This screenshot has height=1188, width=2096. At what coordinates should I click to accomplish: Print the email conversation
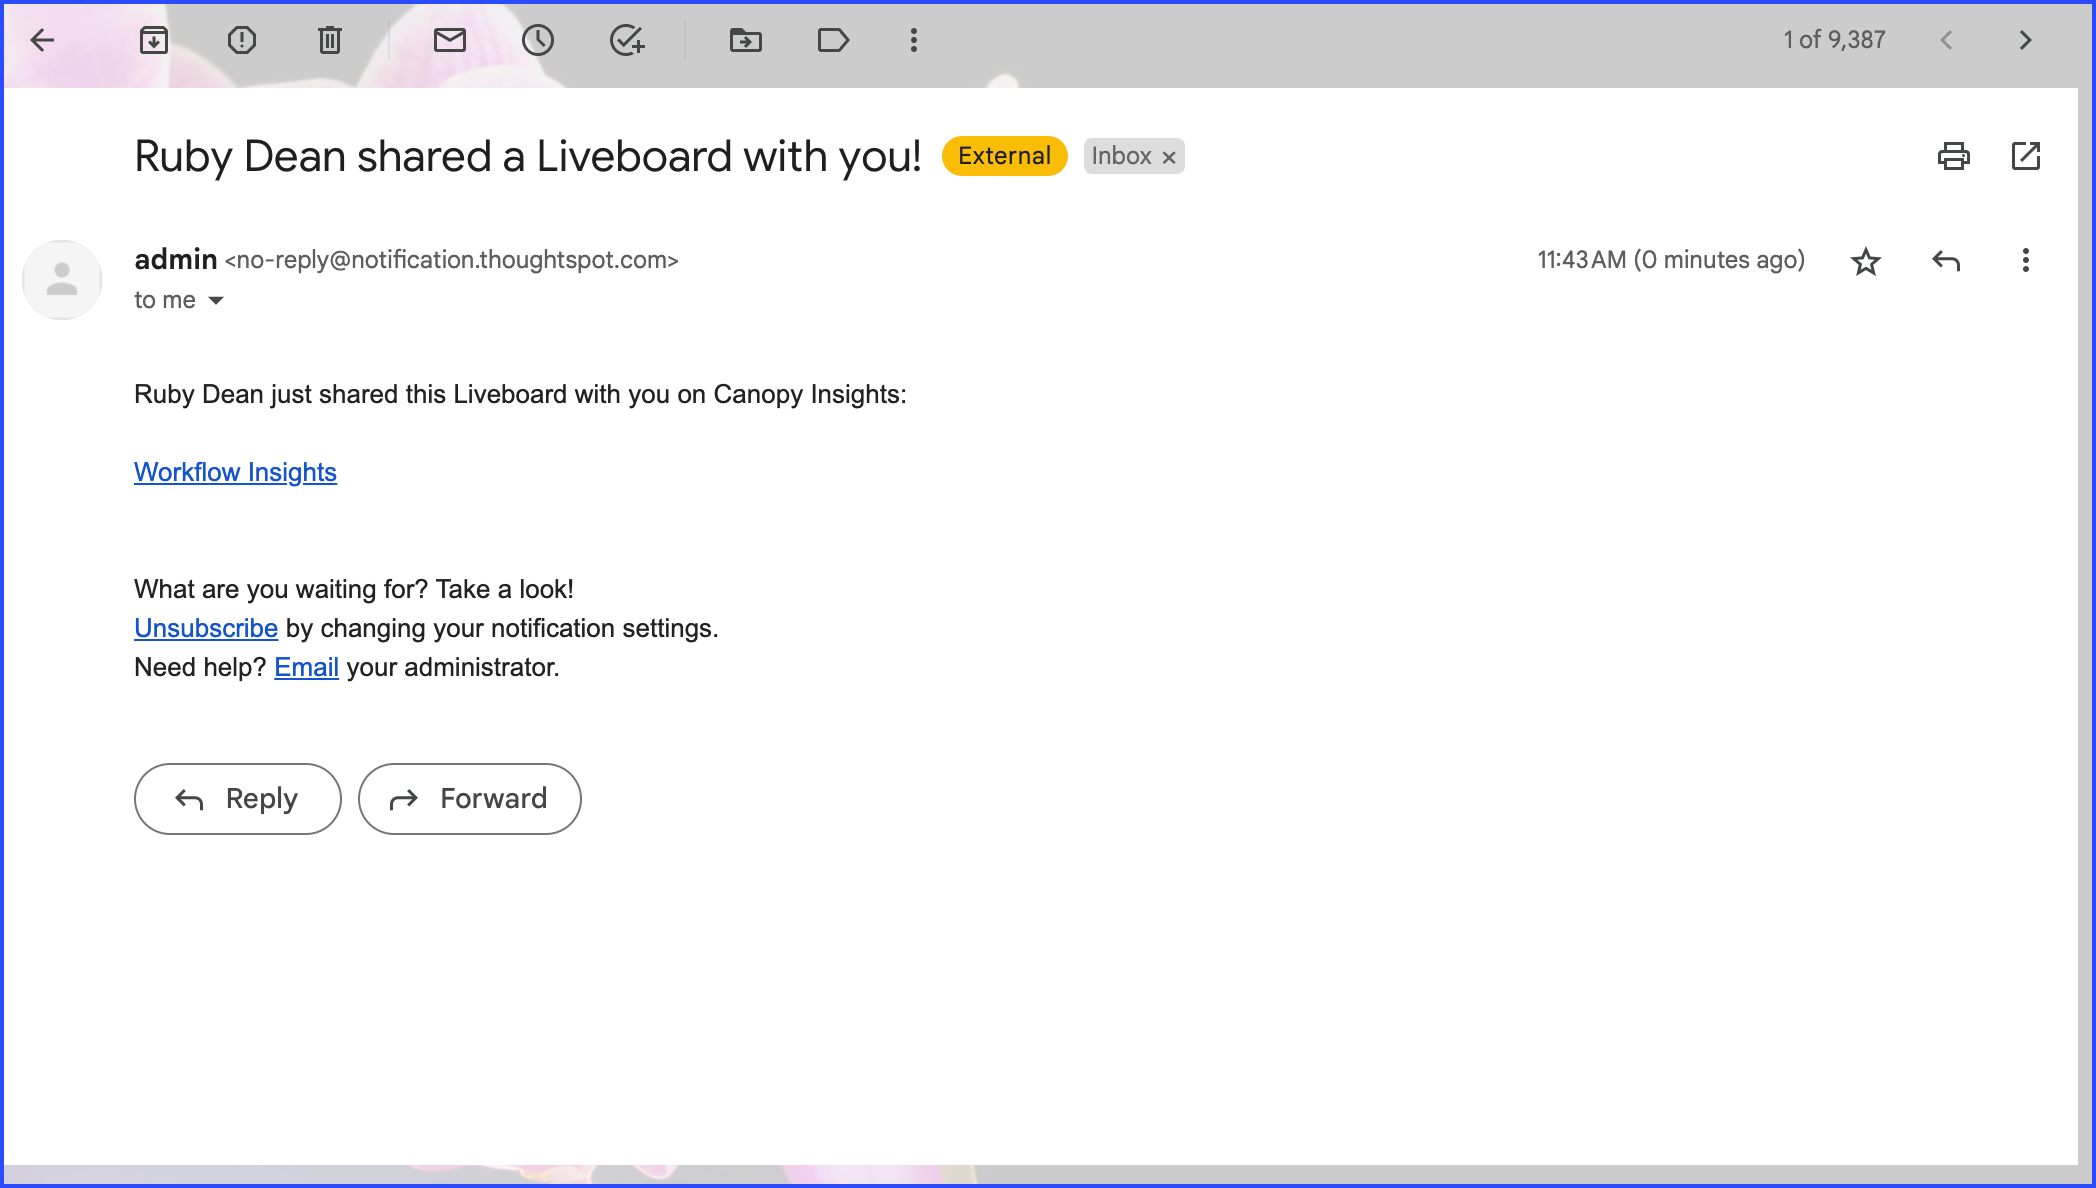pos(1953,156)
